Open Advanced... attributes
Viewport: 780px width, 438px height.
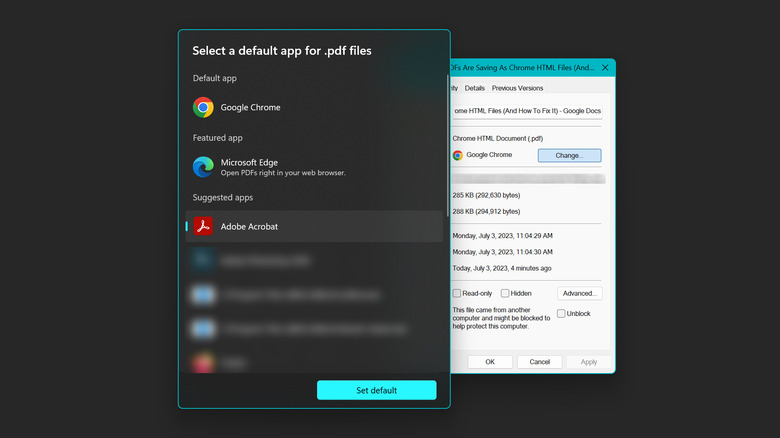pyautogui.click(x=579, y=293)
